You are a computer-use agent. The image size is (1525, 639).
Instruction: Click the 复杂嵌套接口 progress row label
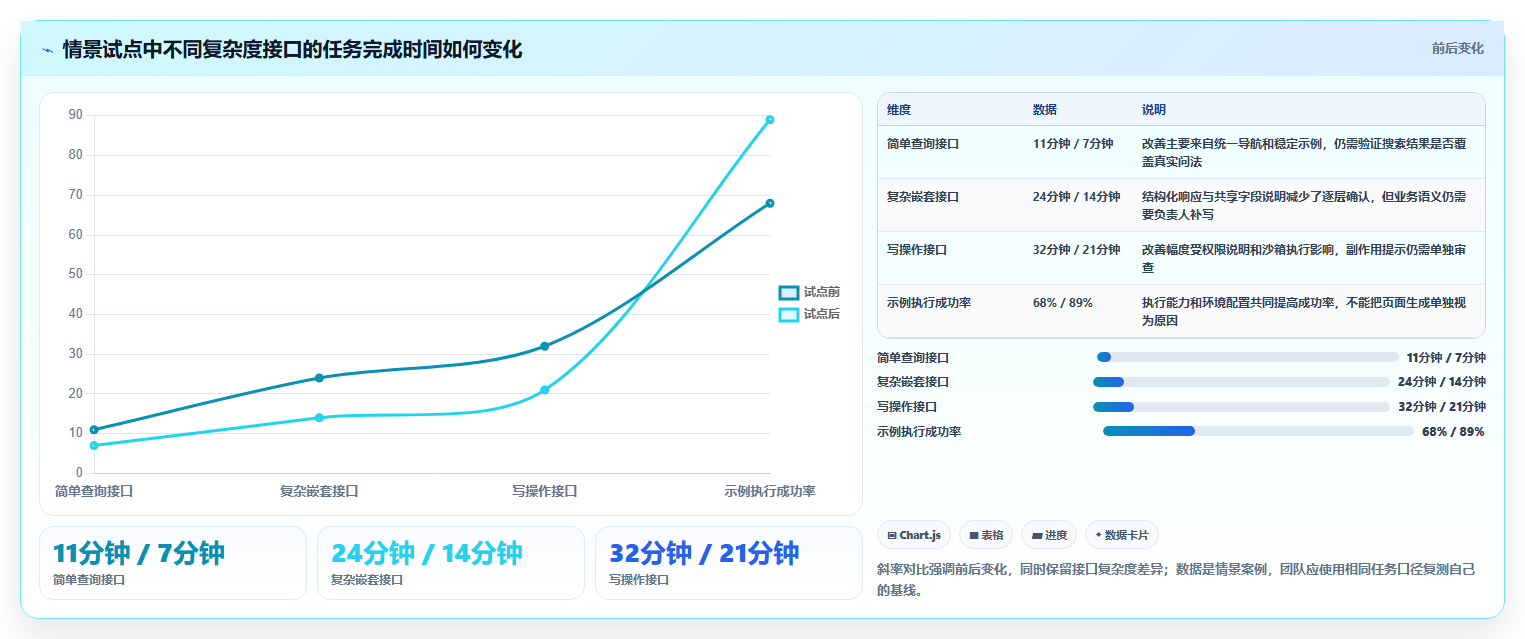[913, 382]
